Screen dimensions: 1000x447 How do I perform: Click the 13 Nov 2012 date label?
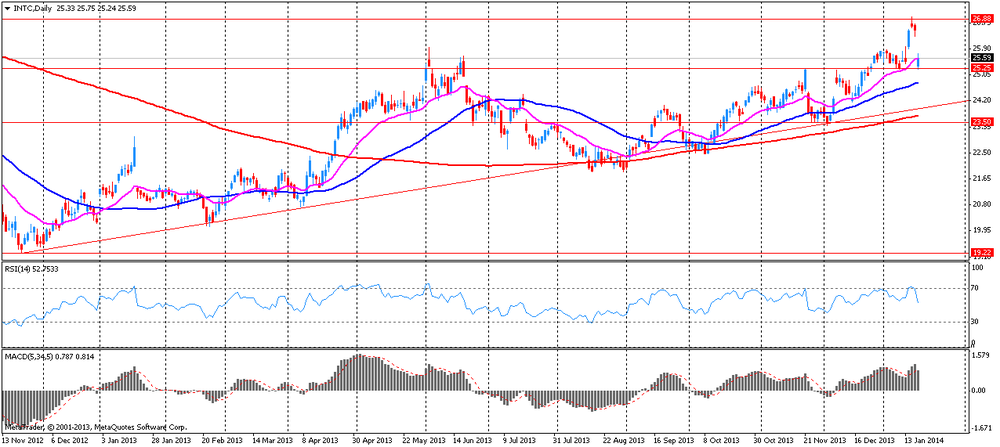click(x=20, y=440)
